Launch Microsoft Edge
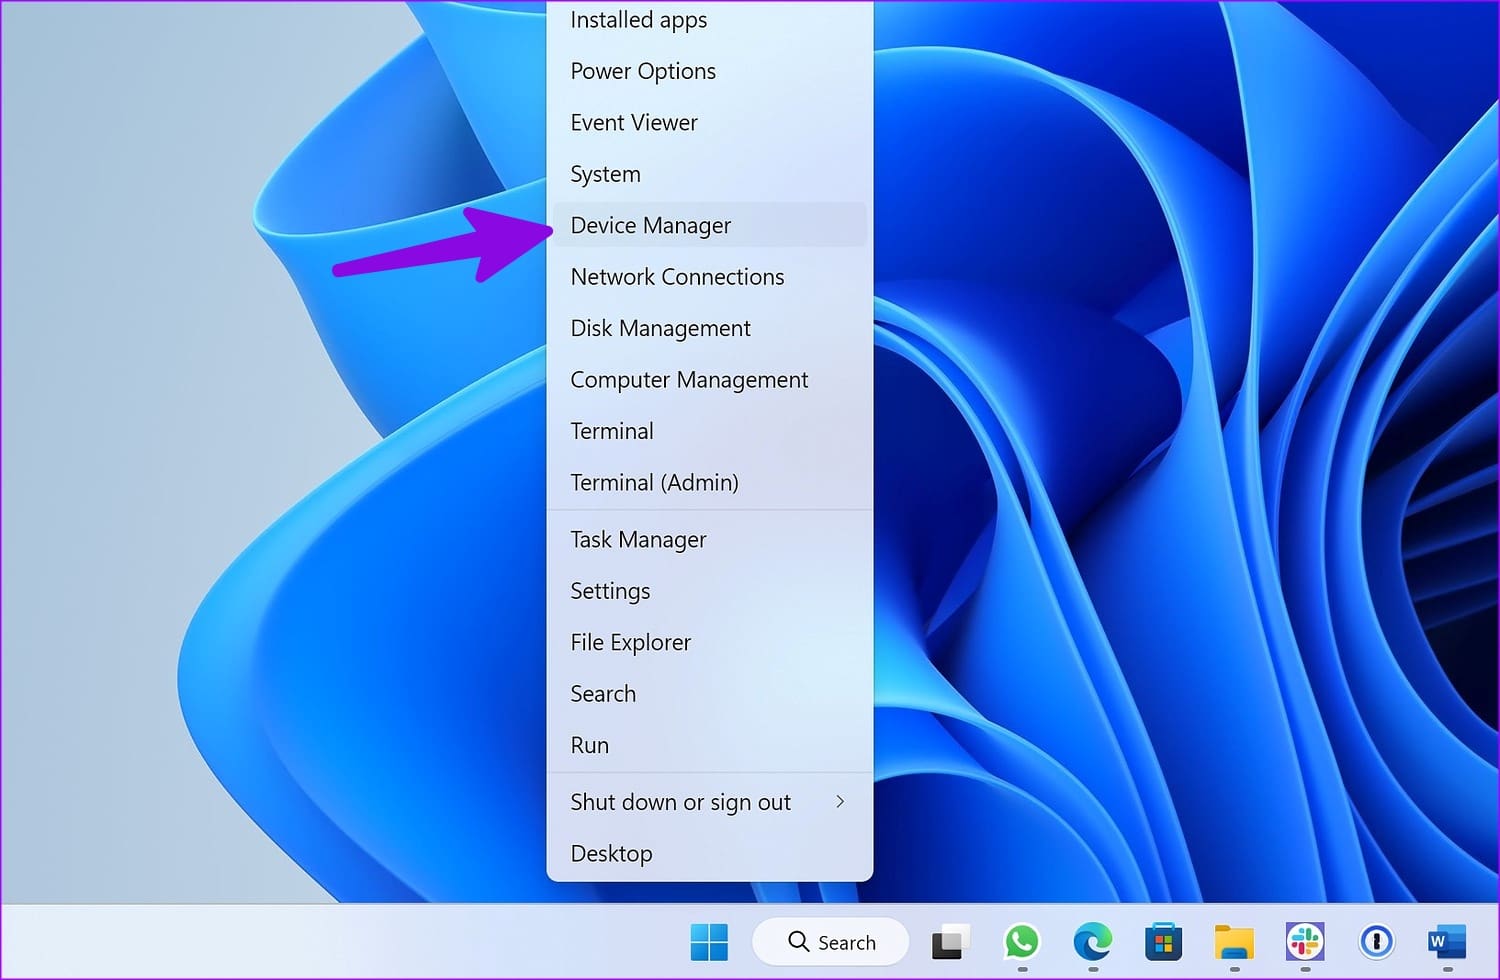The height and width of the screenshot is (980, 1500). (x=1093, y=941)
